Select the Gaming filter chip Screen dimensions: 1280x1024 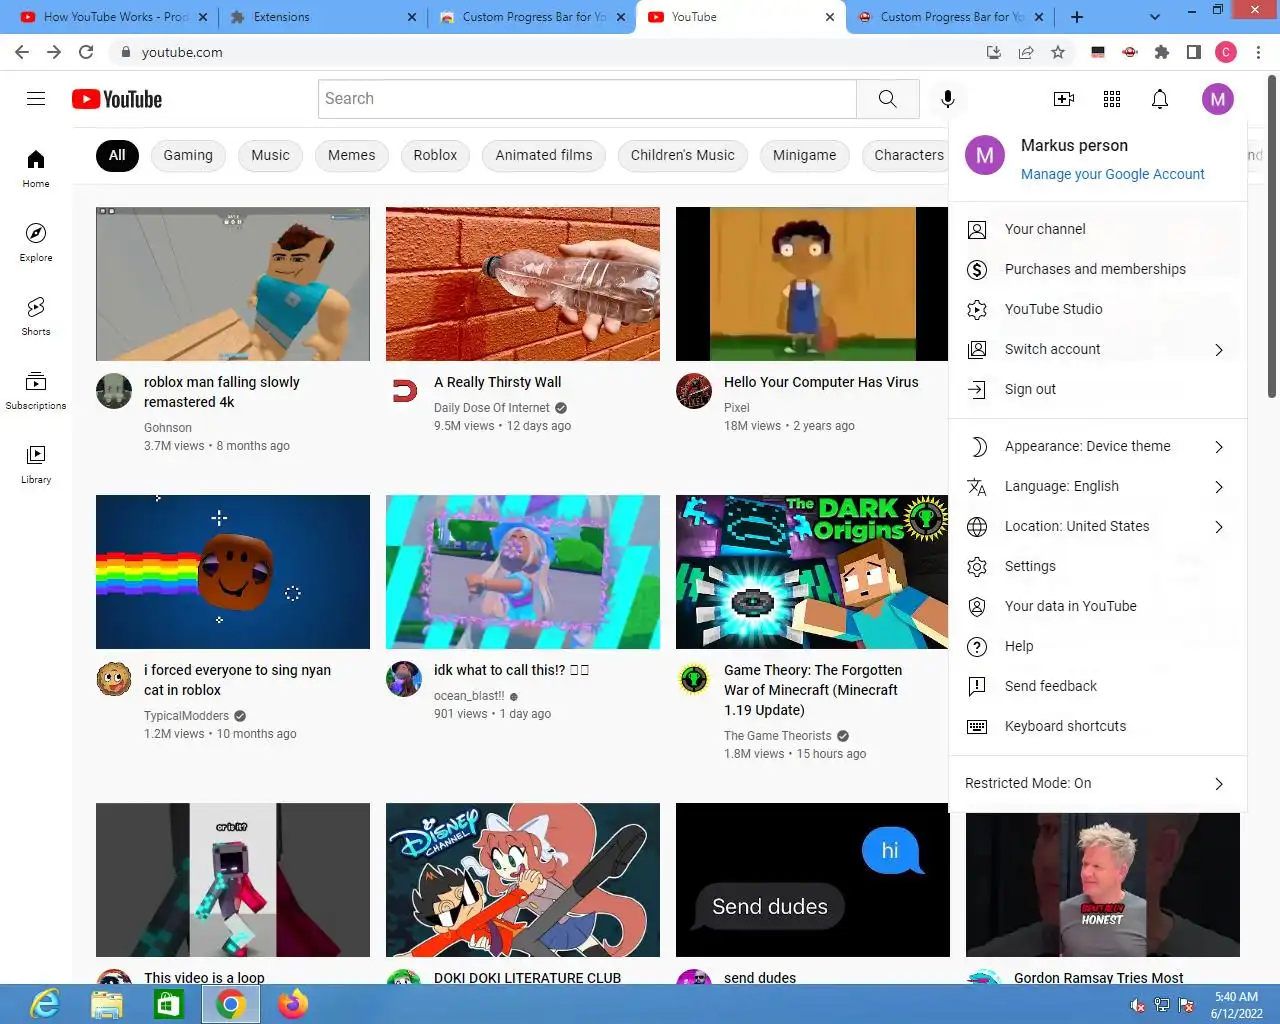[188, 155]
